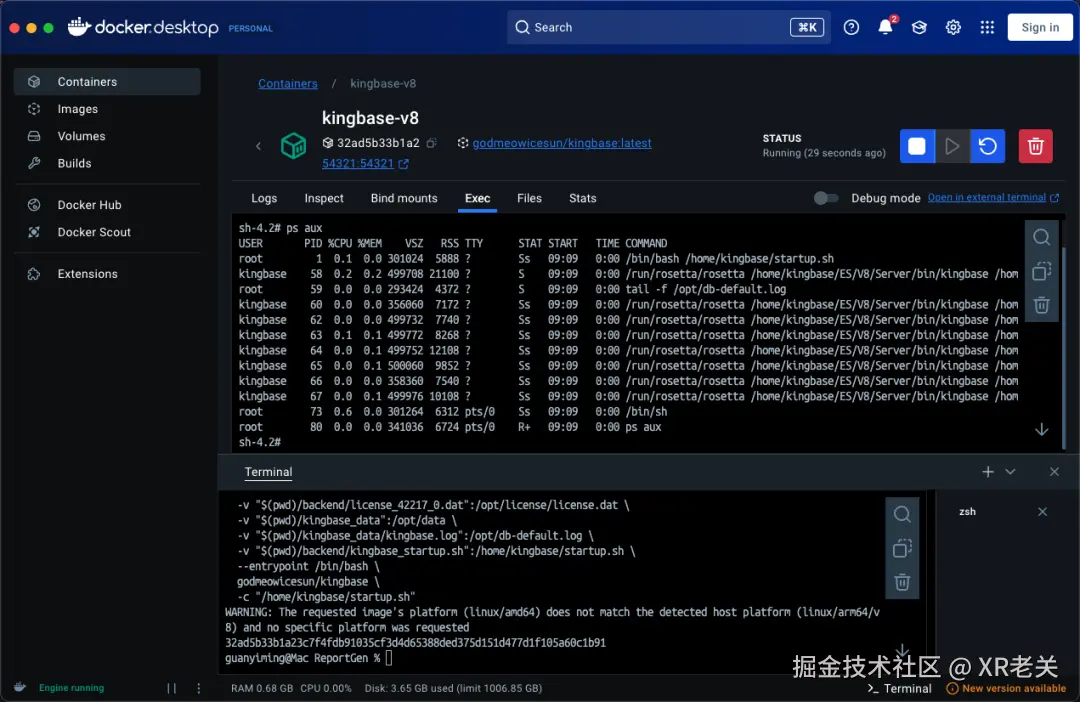
Task: Close the Terminal panel
Action: point(1055,472)
